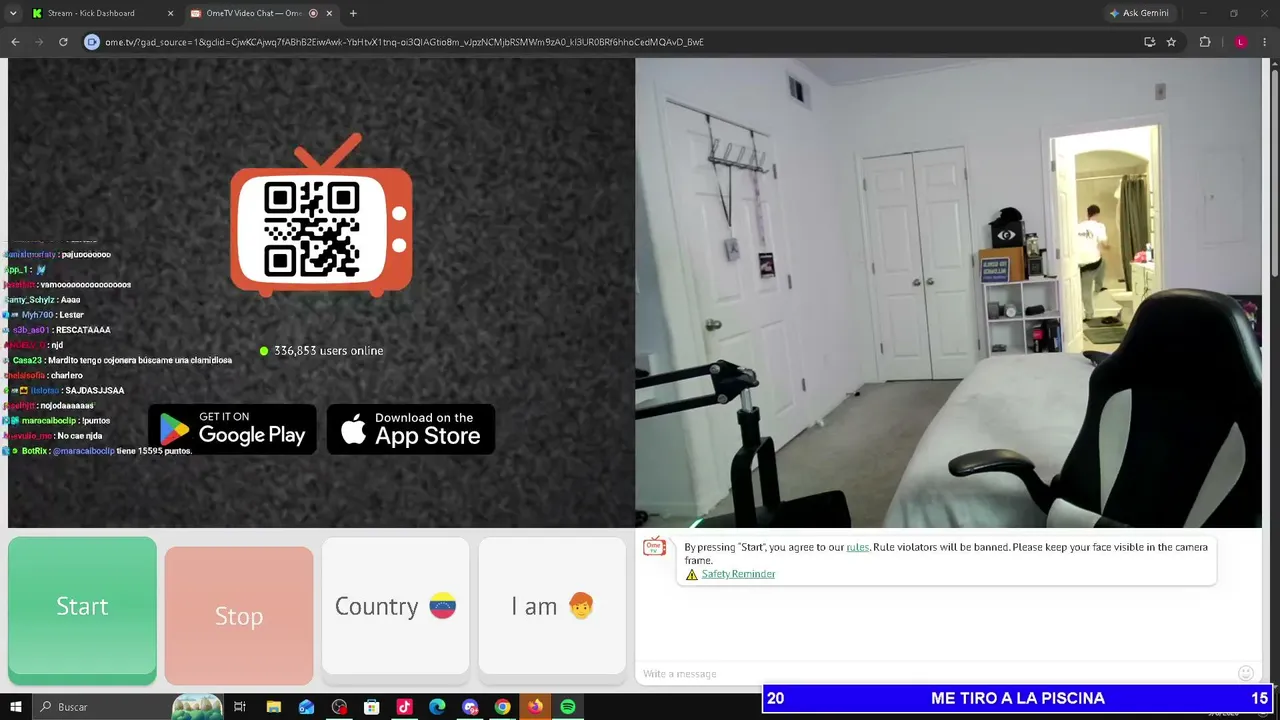Image resolution: width=1280 pixels, height=720 pixels.
Task: Click the 'Write a message' input field
Action: coord(935,673)
